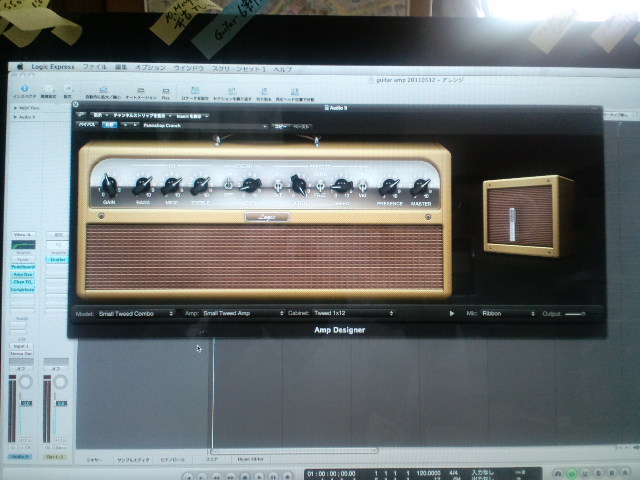Open the Model Small Tweed Combo dropdown
Screen dimensions: 640x480
(x=136, y=313)
